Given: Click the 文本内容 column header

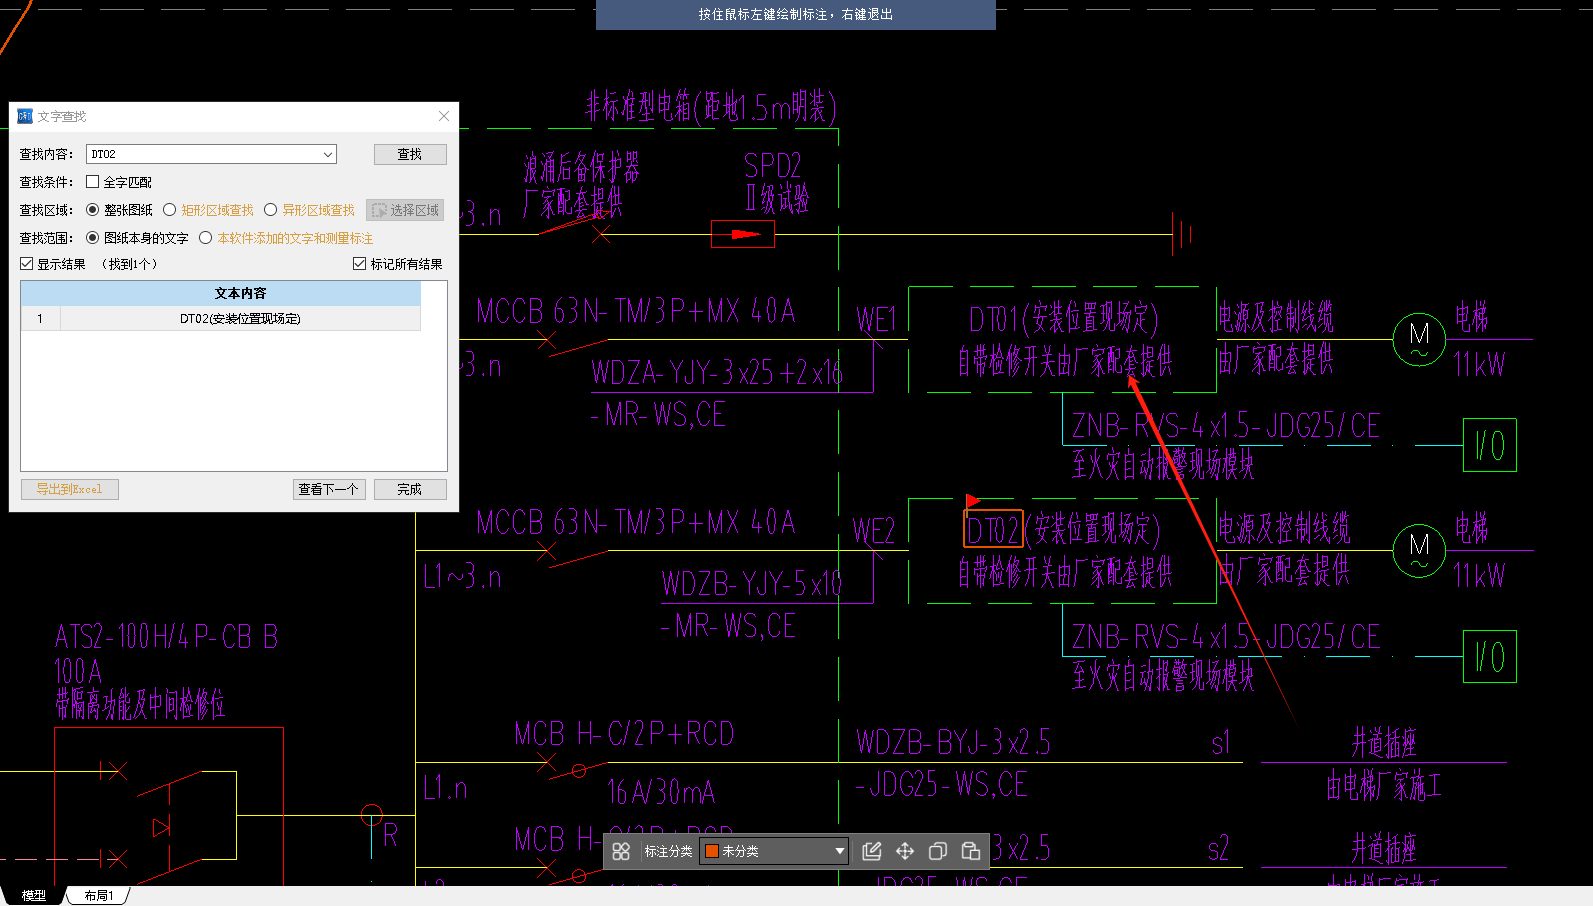Looking at the screenshot, I should (240, 293).
